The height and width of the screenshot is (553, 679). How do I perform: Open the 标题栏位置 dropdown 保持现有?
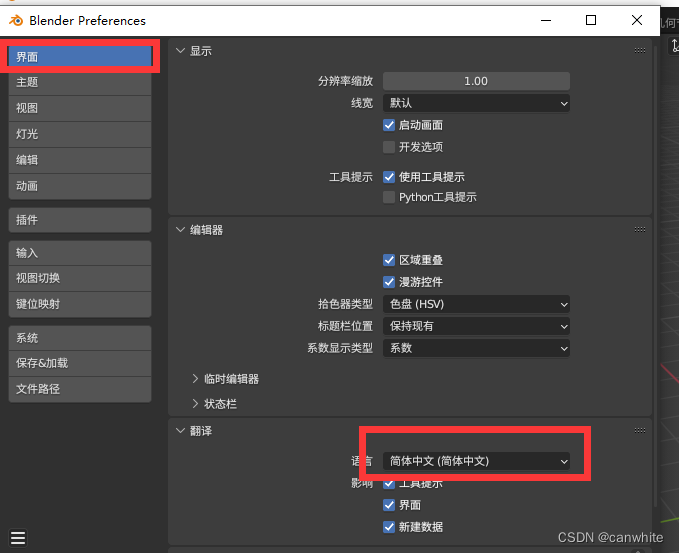tap(476, 326)
